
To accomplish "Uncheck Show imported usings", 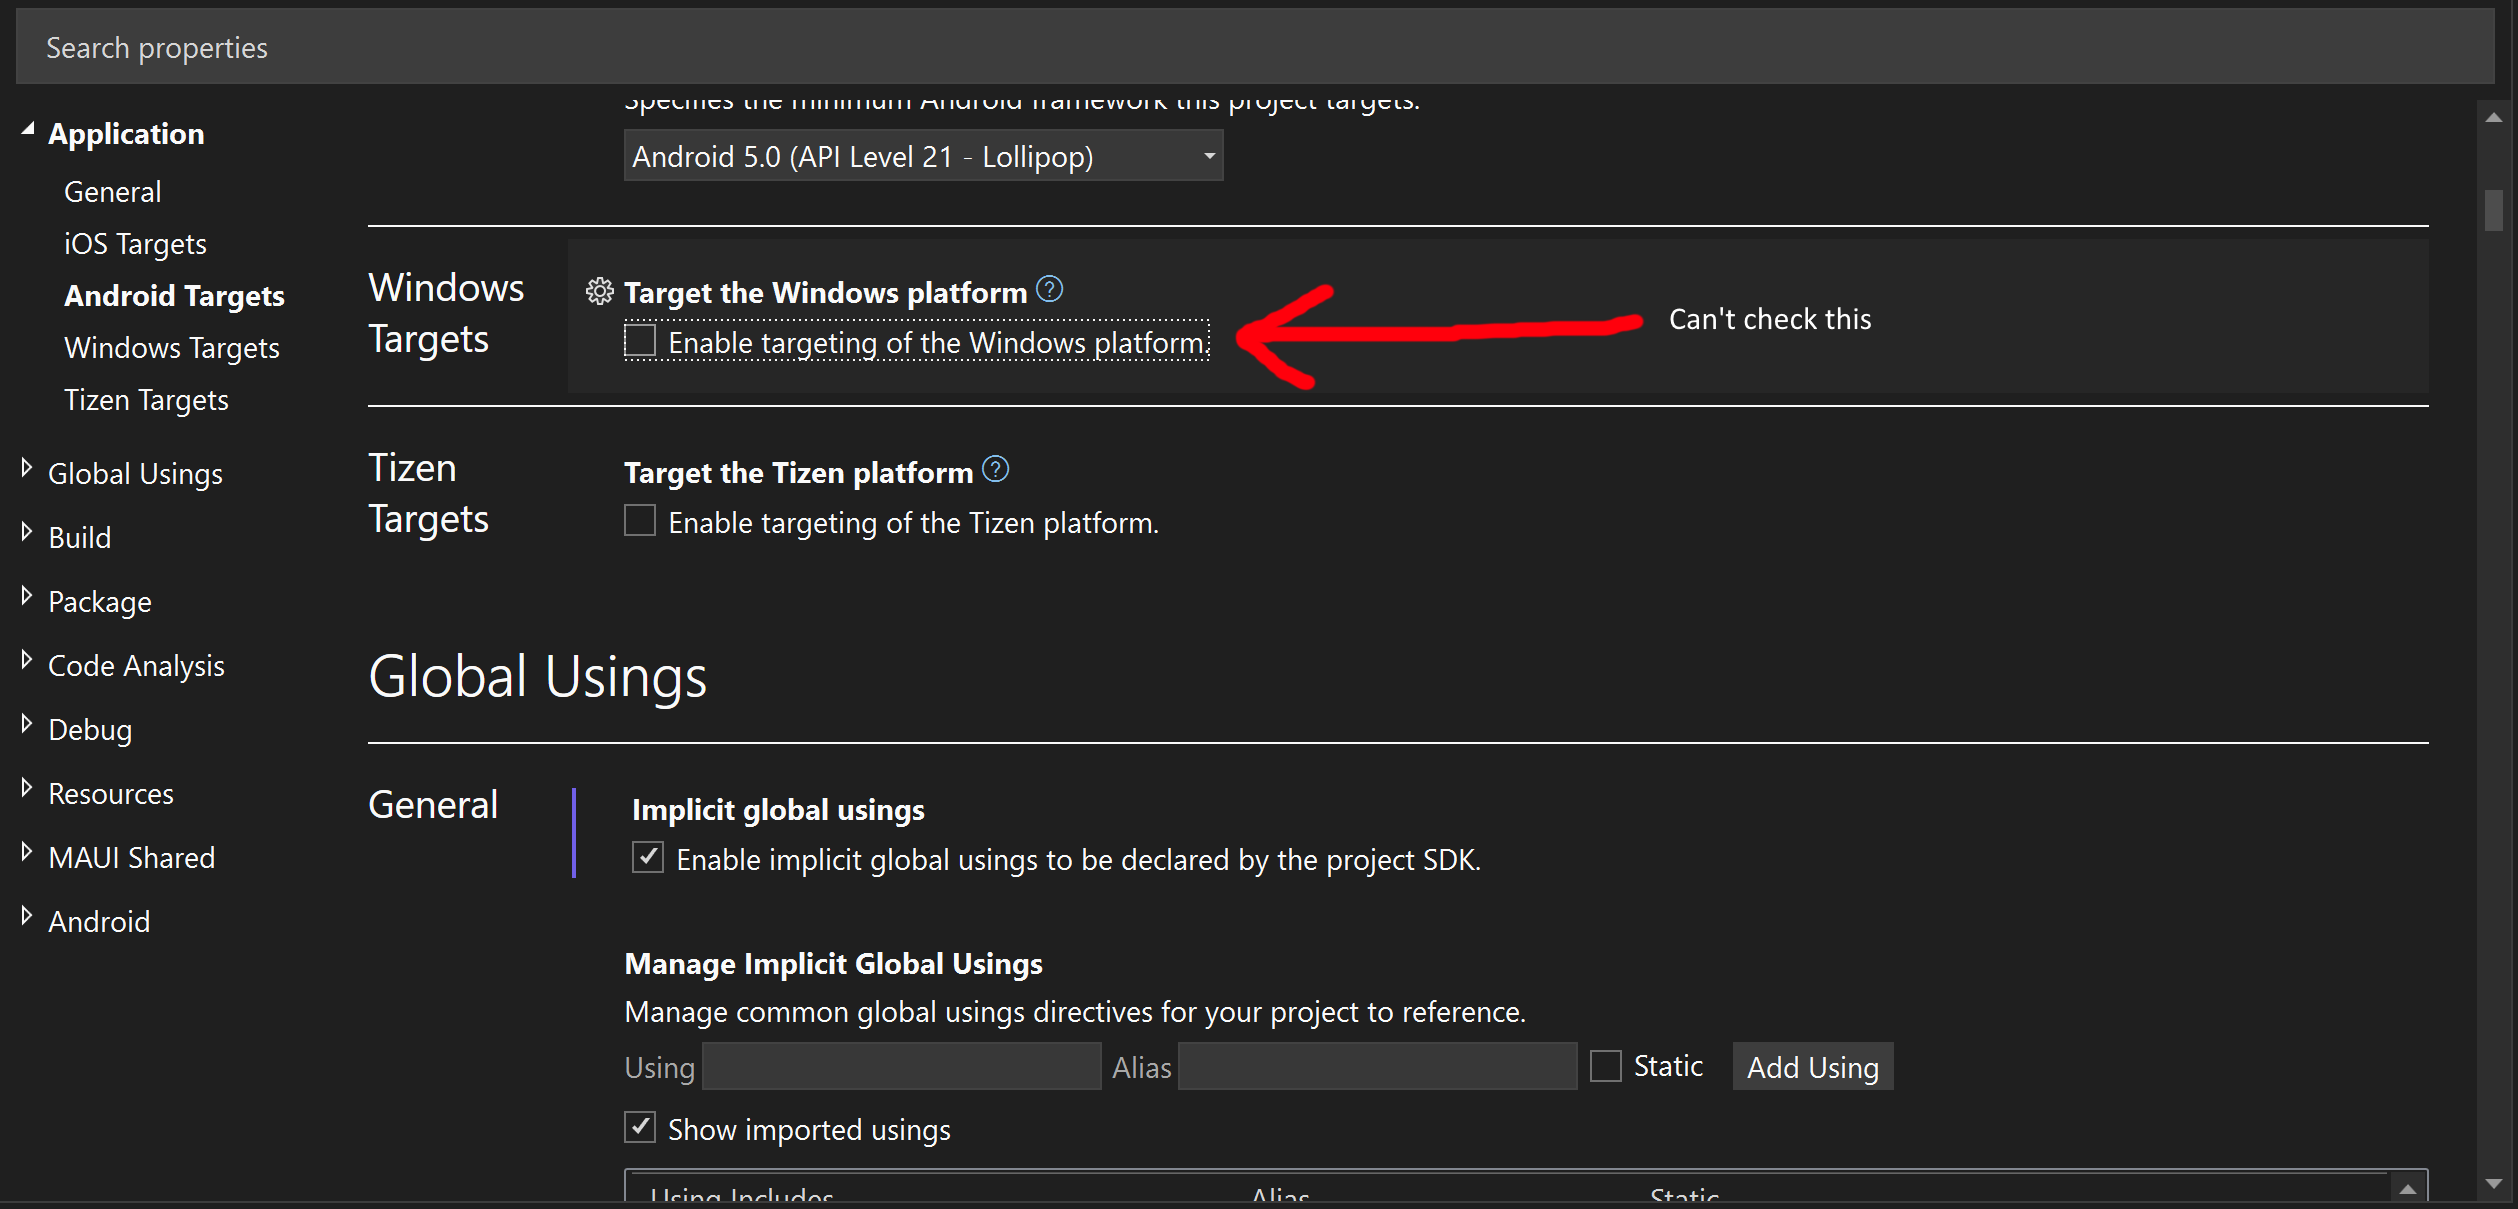I will pos(640,1127).
